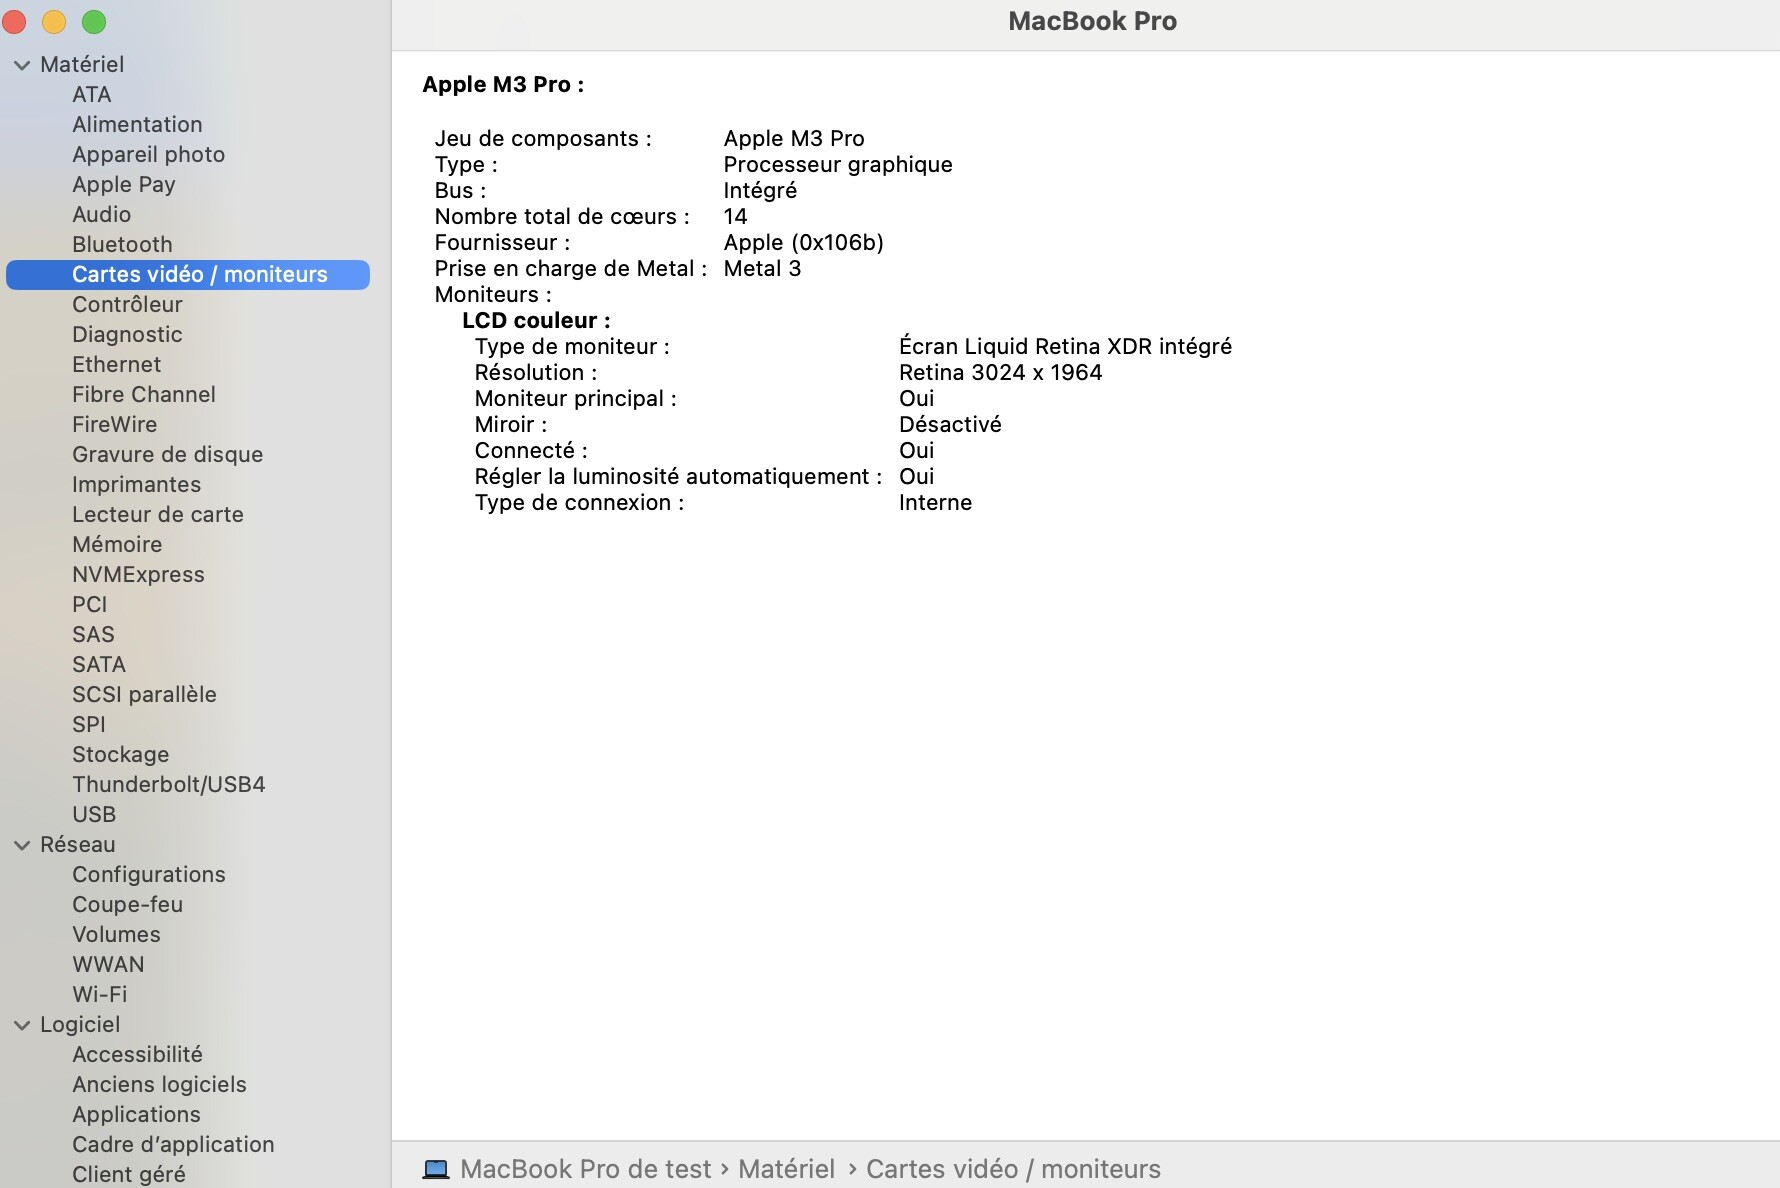Open the NVMExpress section
Screen dimensions: 1780x1188
tap(138, 574)
